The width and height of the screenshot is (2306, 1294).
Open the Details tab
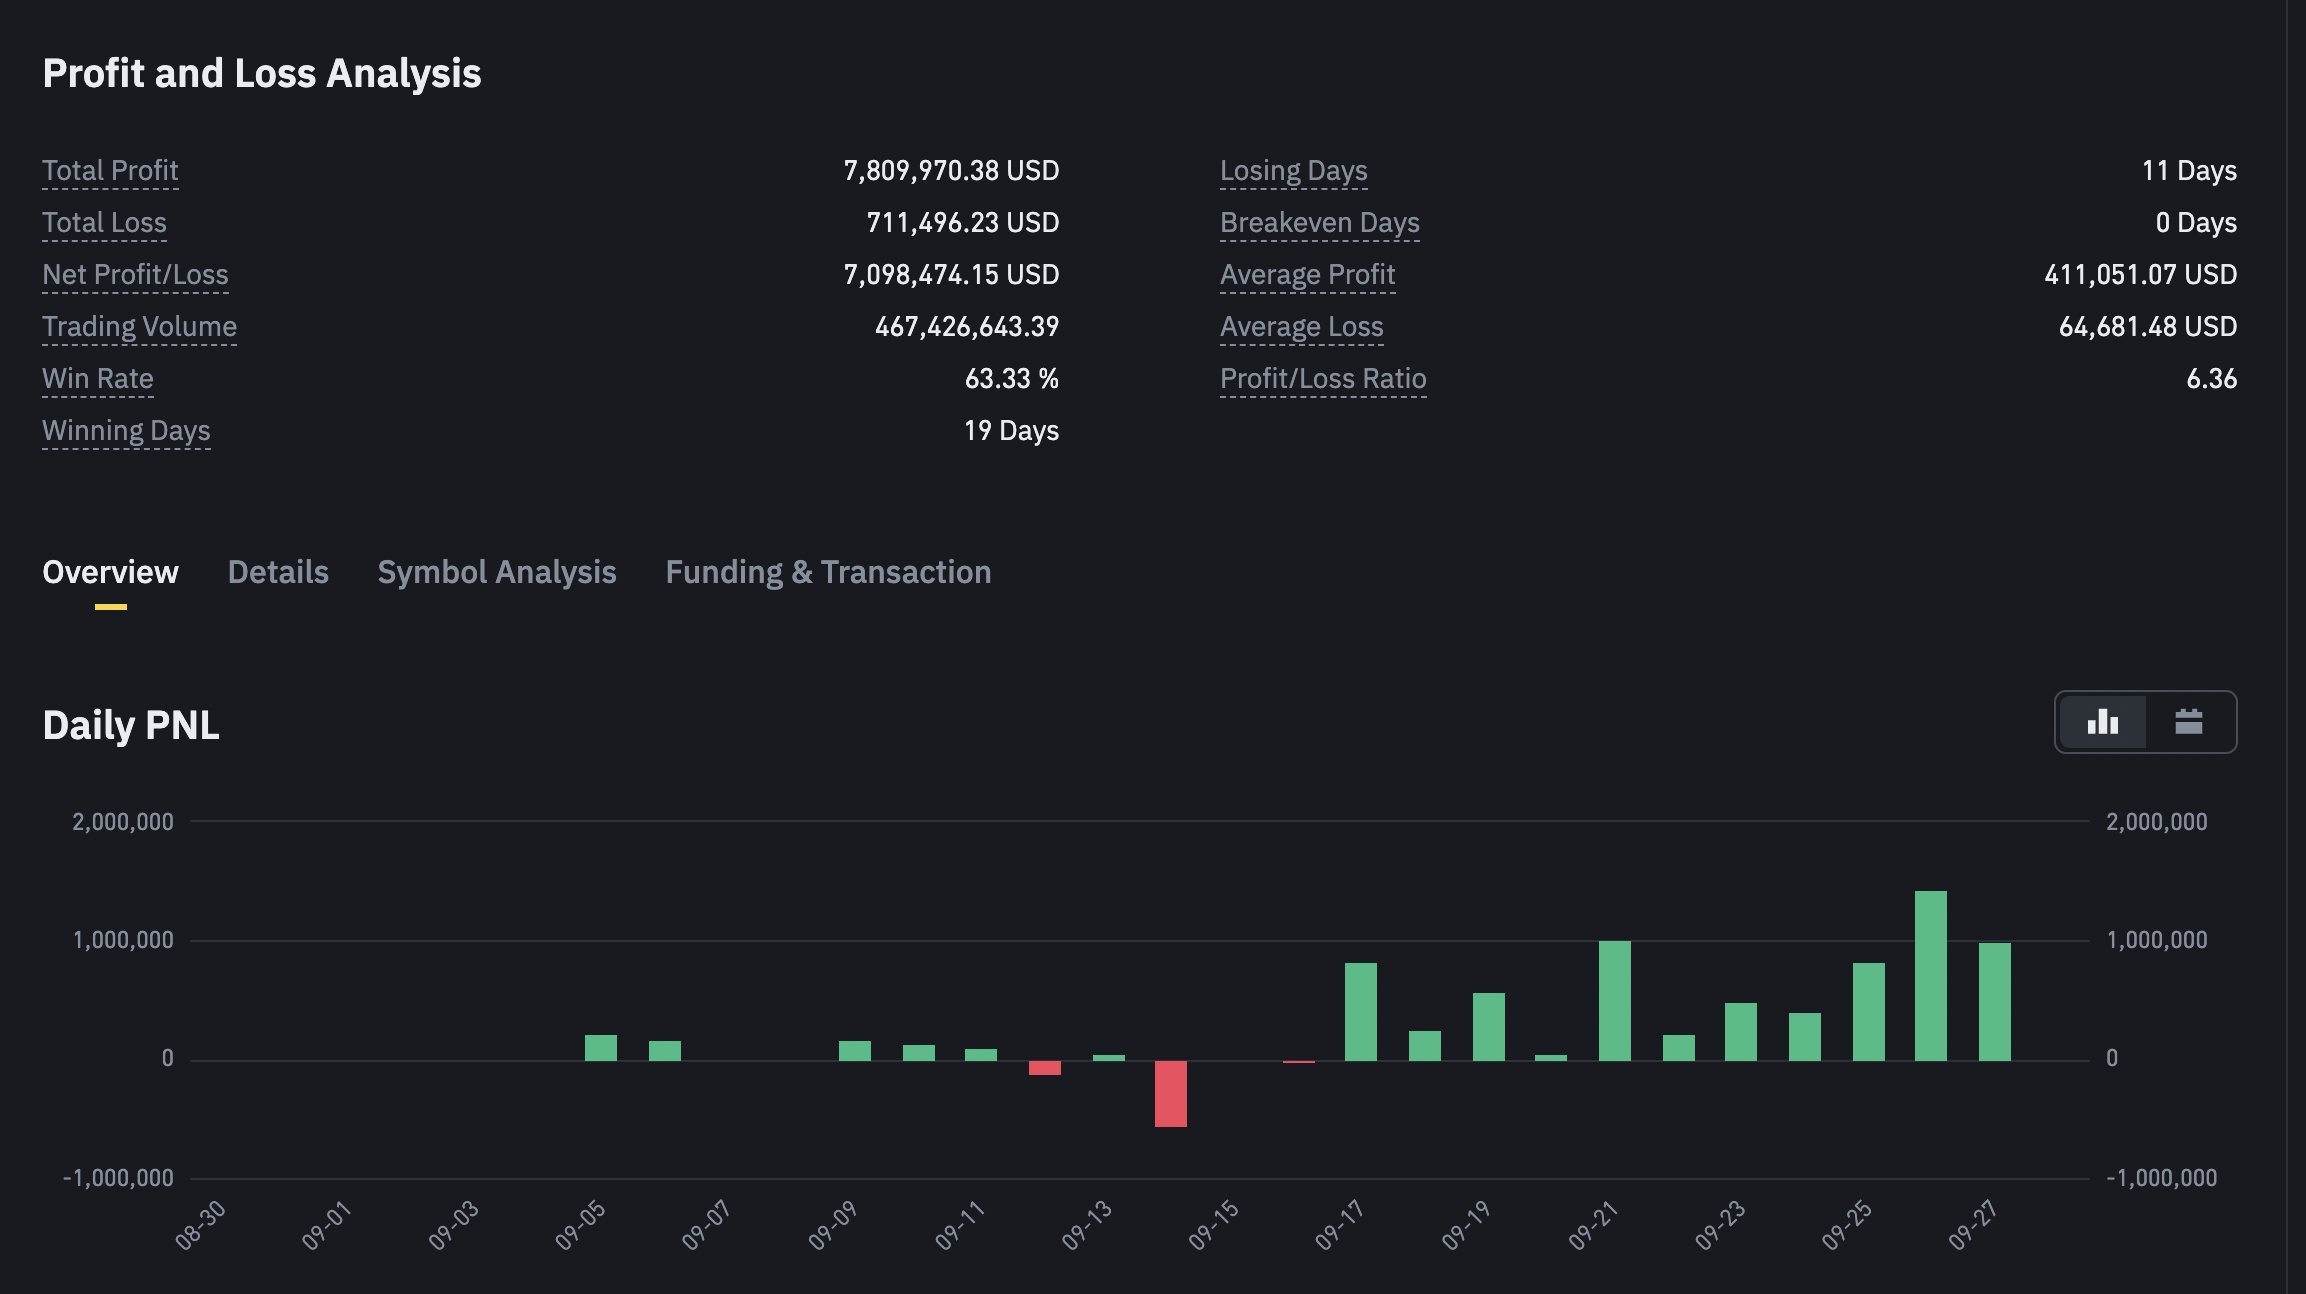tap(278, 572)
